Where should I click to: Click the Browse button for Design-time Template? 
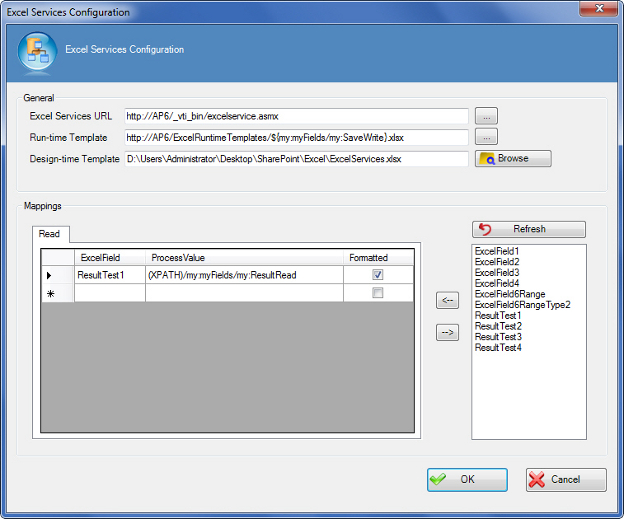(513, 158)
